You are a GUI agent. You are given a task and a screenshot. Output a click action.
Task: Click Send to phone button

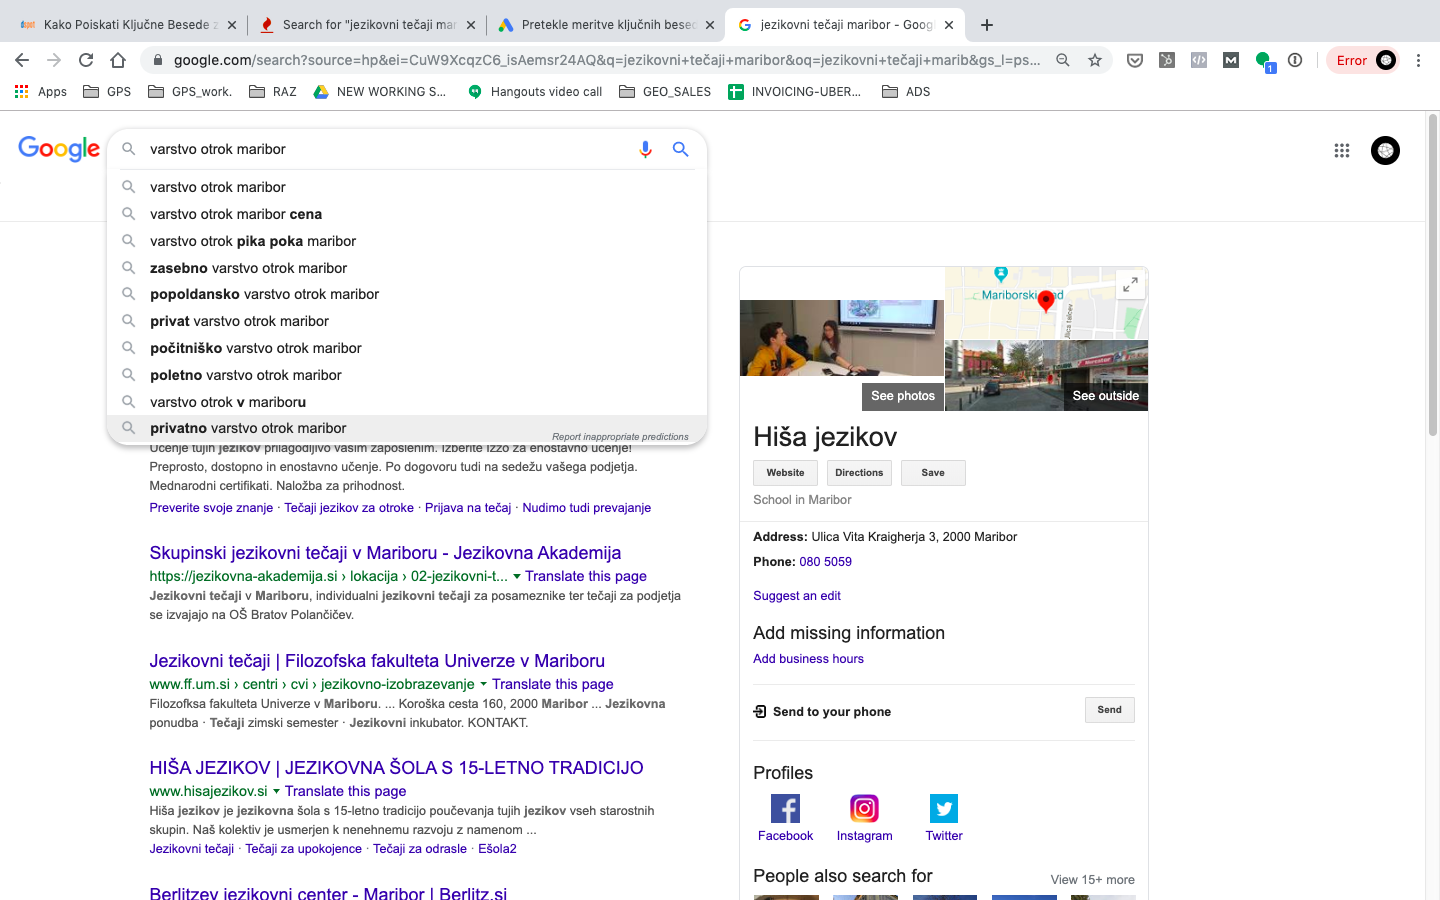(1109, 710)
